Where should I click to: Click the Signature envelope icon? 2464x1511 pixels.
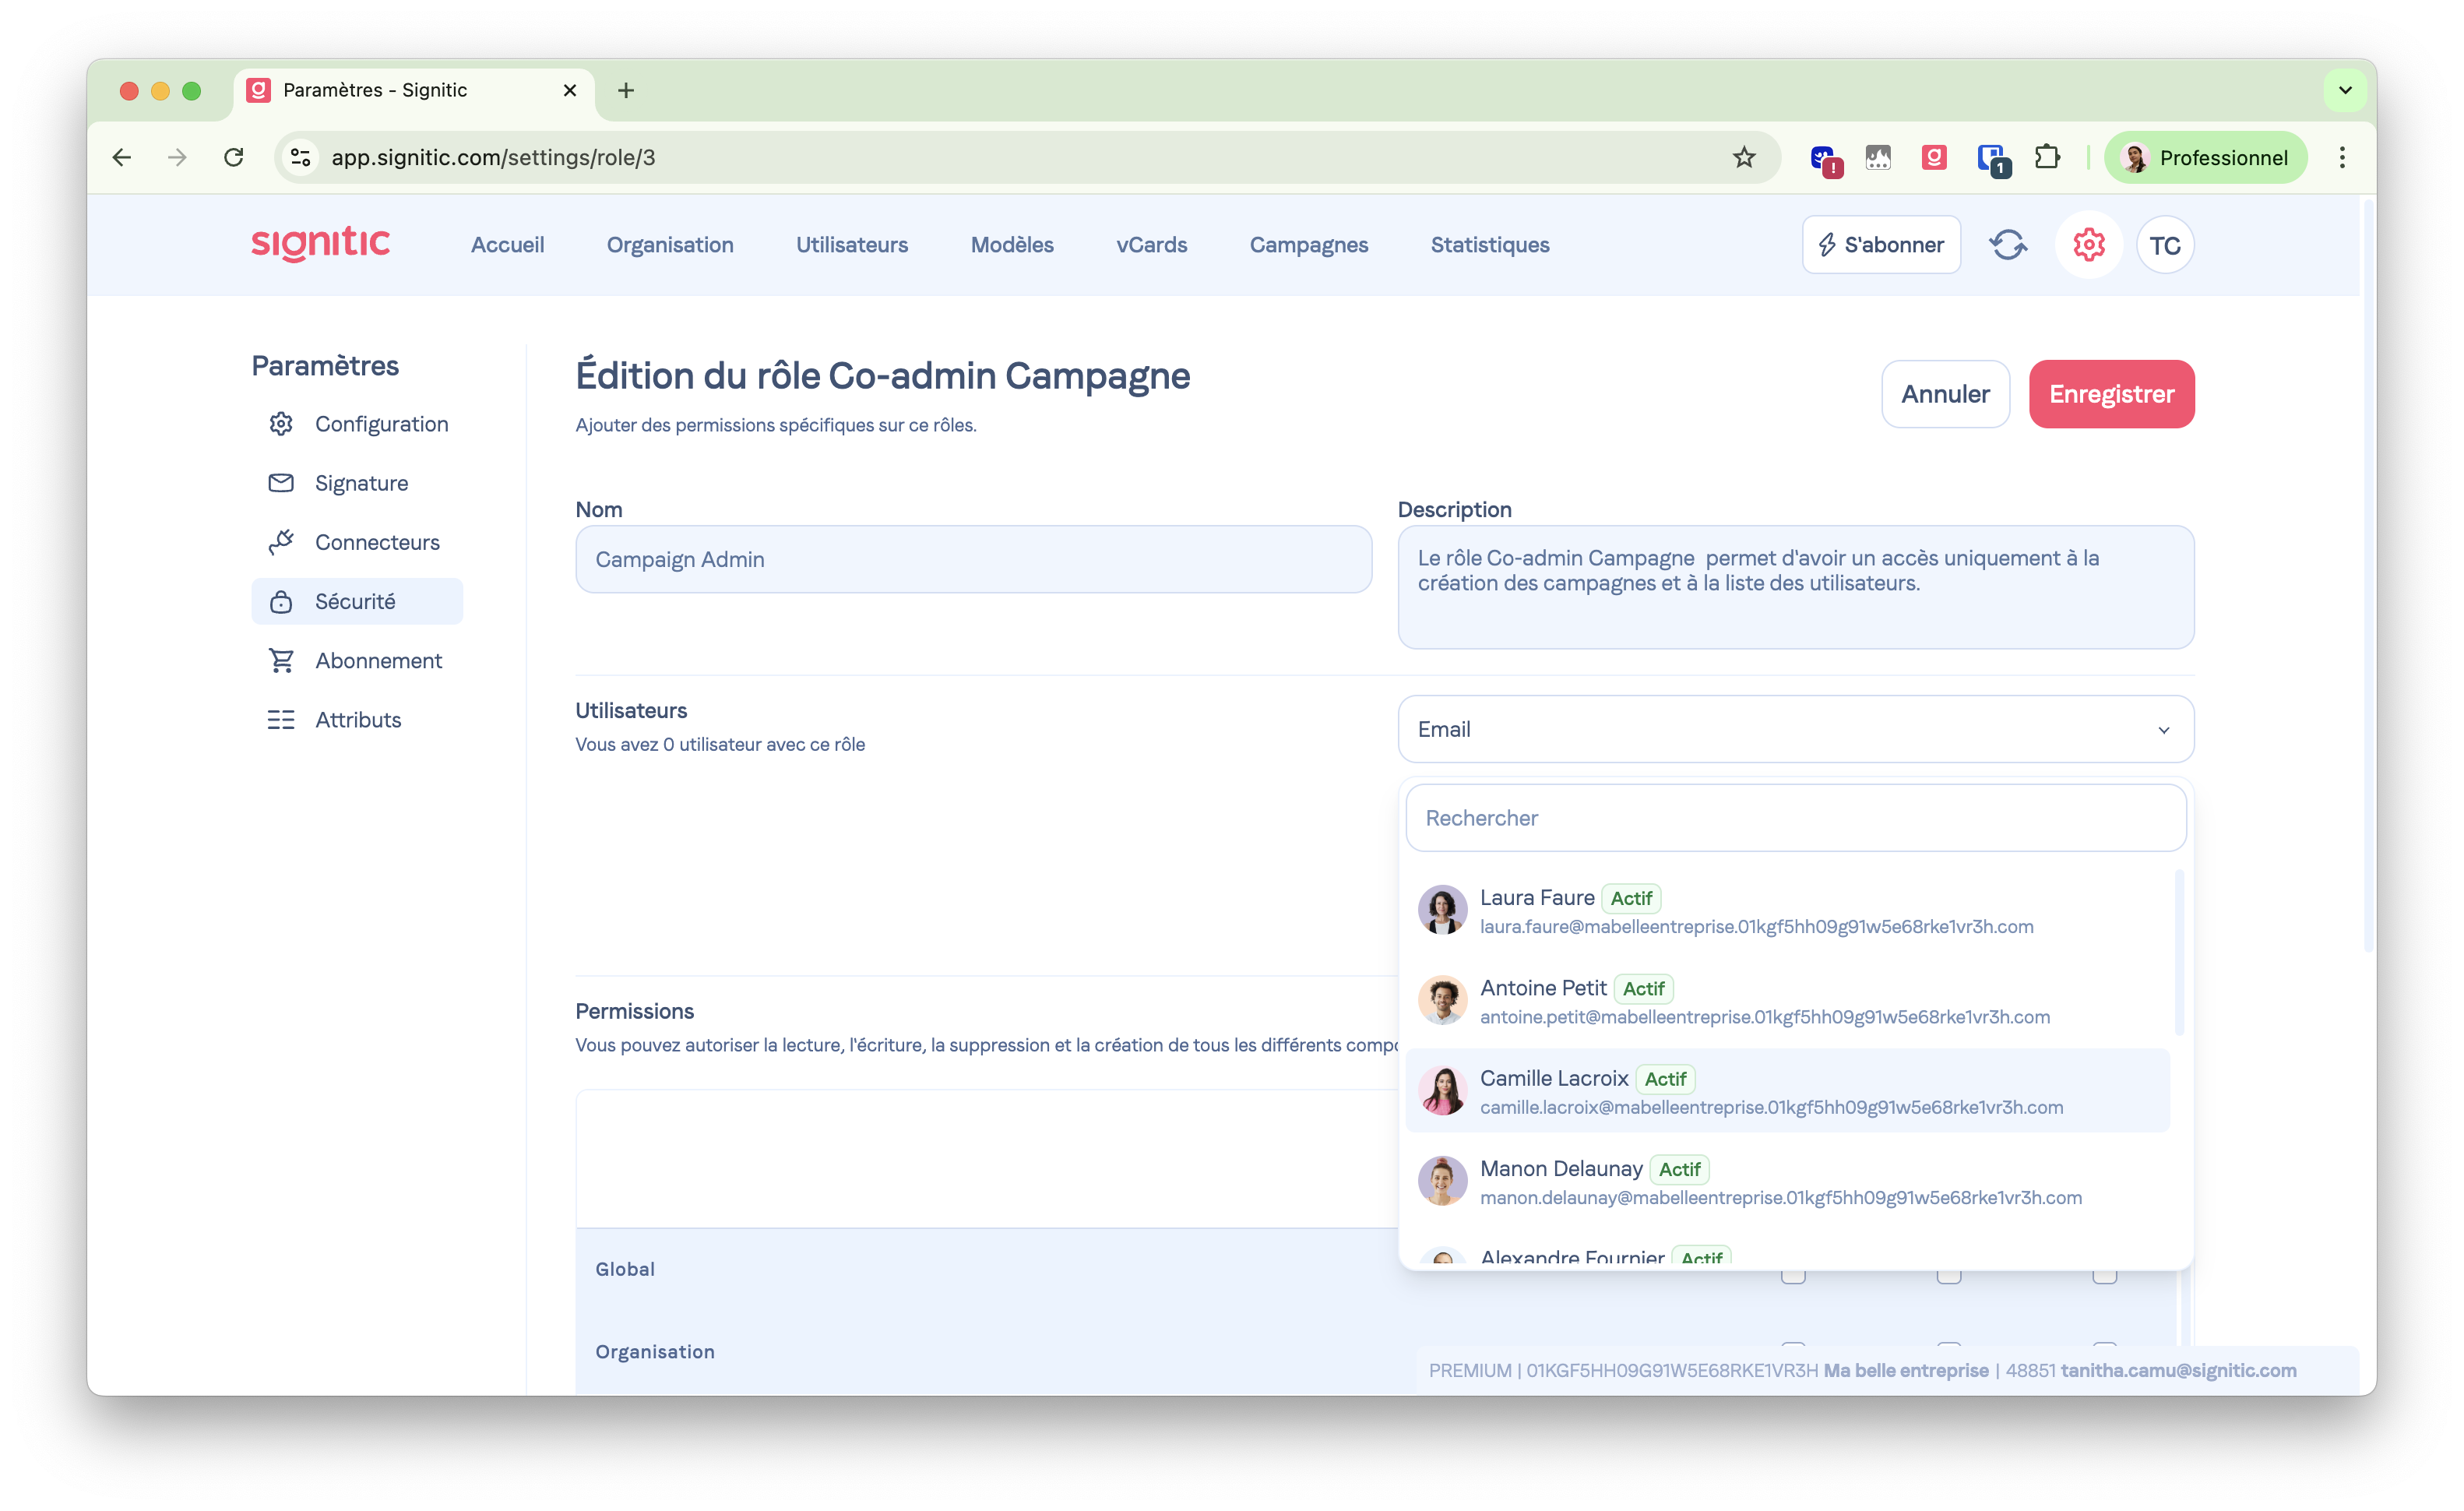click(x=281, y=483)
